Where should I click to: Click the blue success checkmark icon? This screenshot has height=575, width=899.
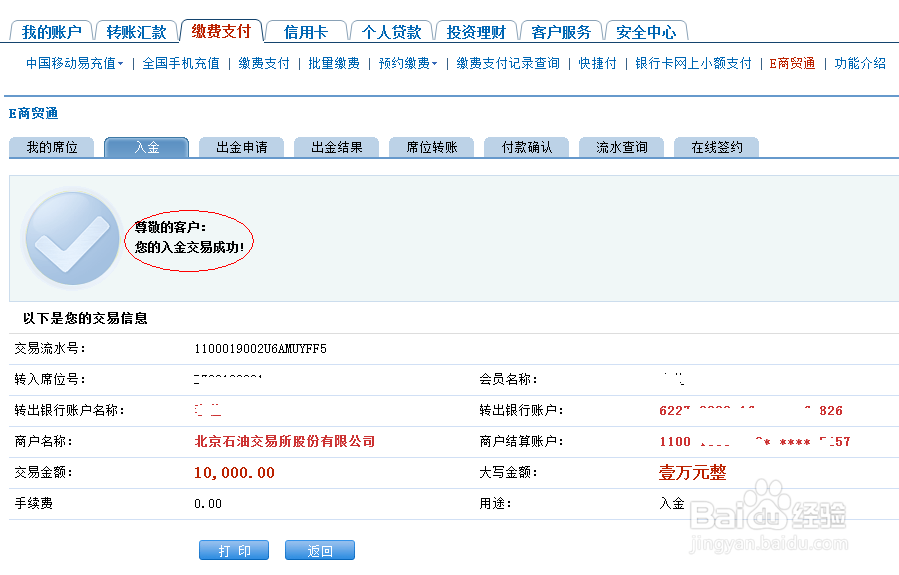72,238
